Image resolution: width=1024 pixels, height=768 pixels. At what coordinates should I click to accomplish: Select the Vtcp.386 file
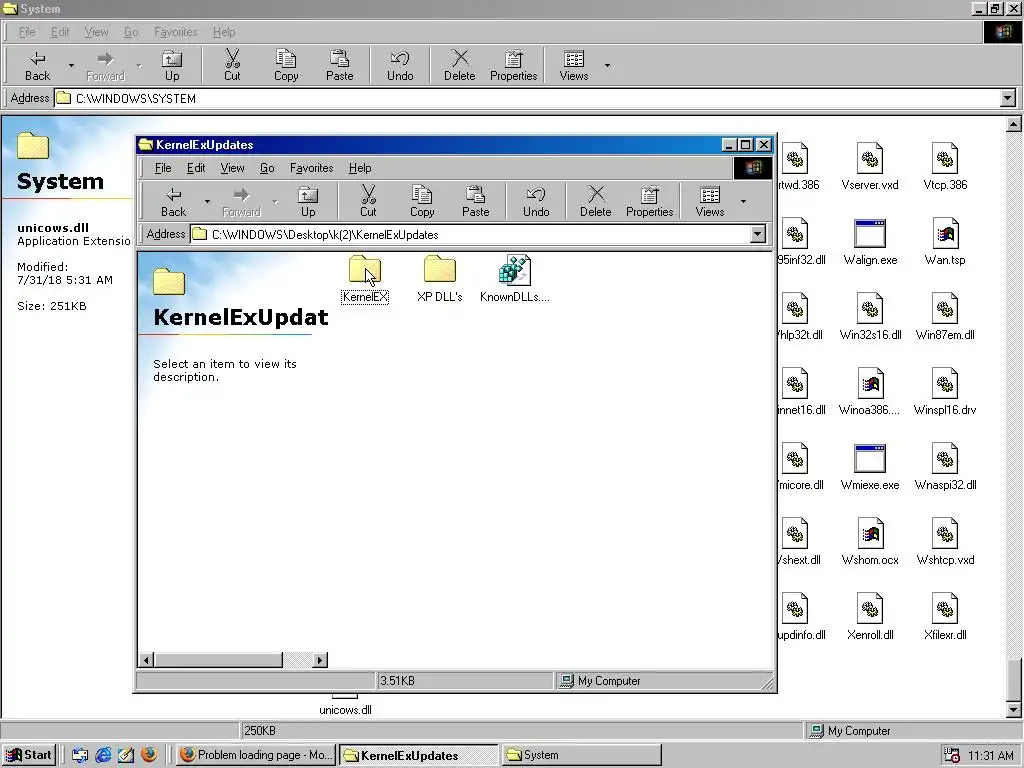click(945, 167)
